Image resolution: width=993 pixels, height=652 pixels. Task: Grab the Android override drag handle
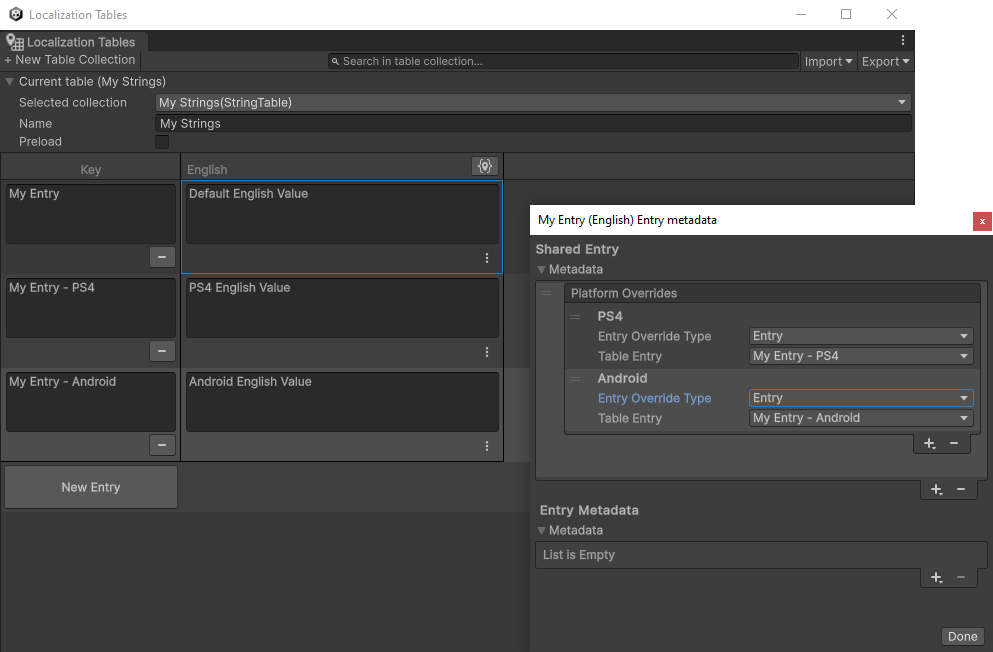(575, 379)
